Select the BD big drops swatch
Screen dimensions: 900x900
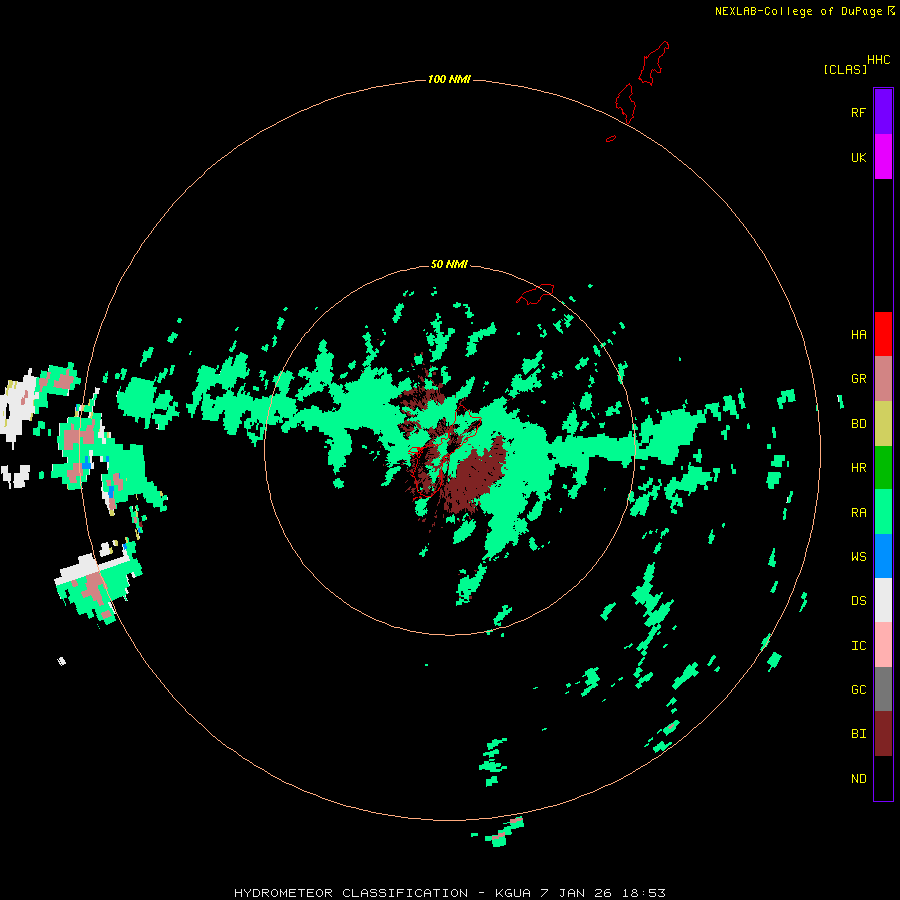click(x=883, y=424)
